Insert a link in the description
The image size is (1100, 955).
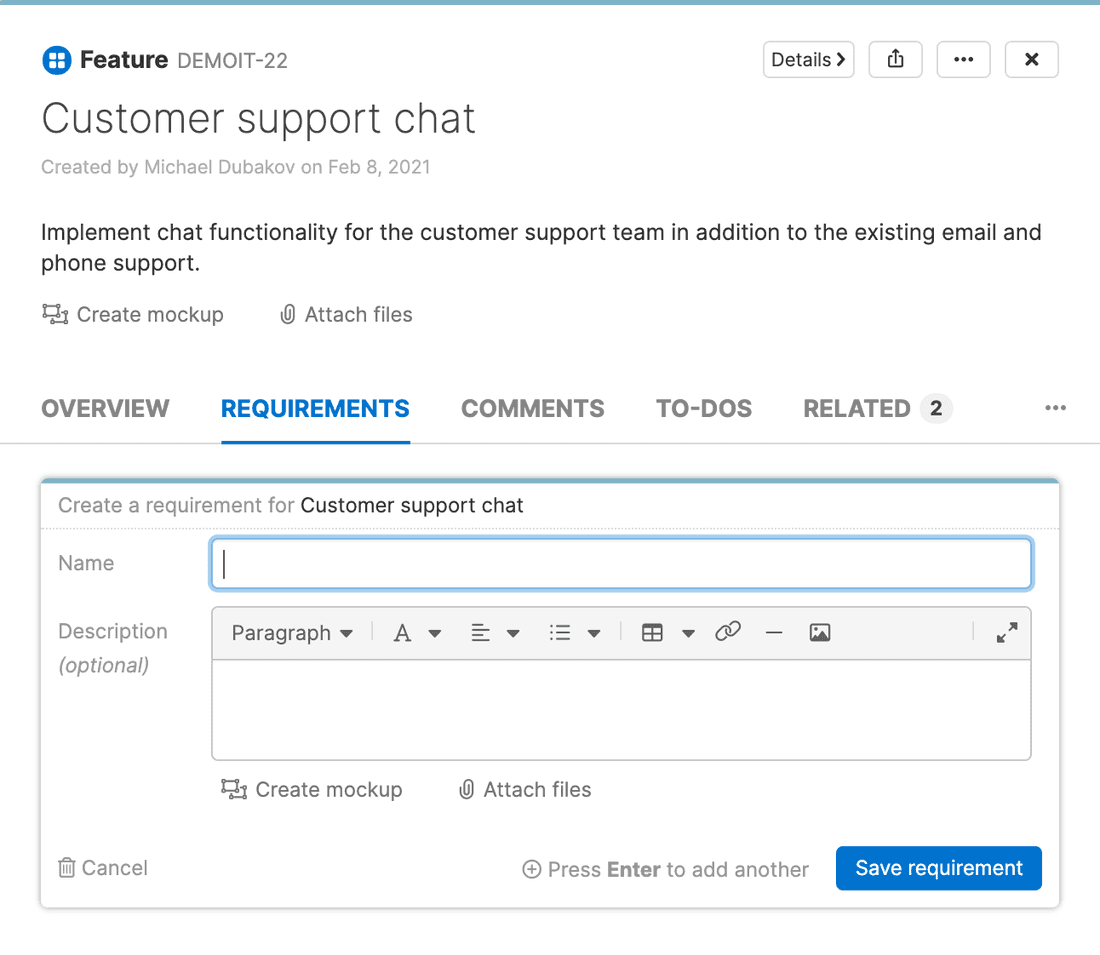pos(728,632)
